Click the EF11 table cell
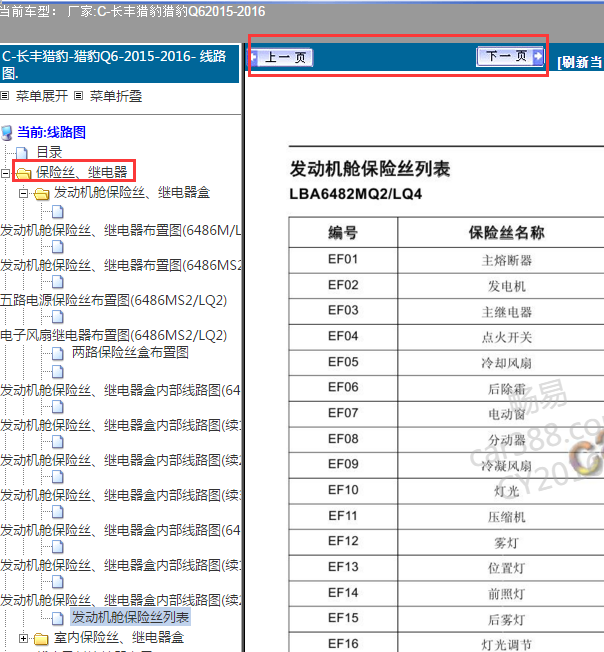This screenshot has height=652, width=604. (x=343, y=516)
